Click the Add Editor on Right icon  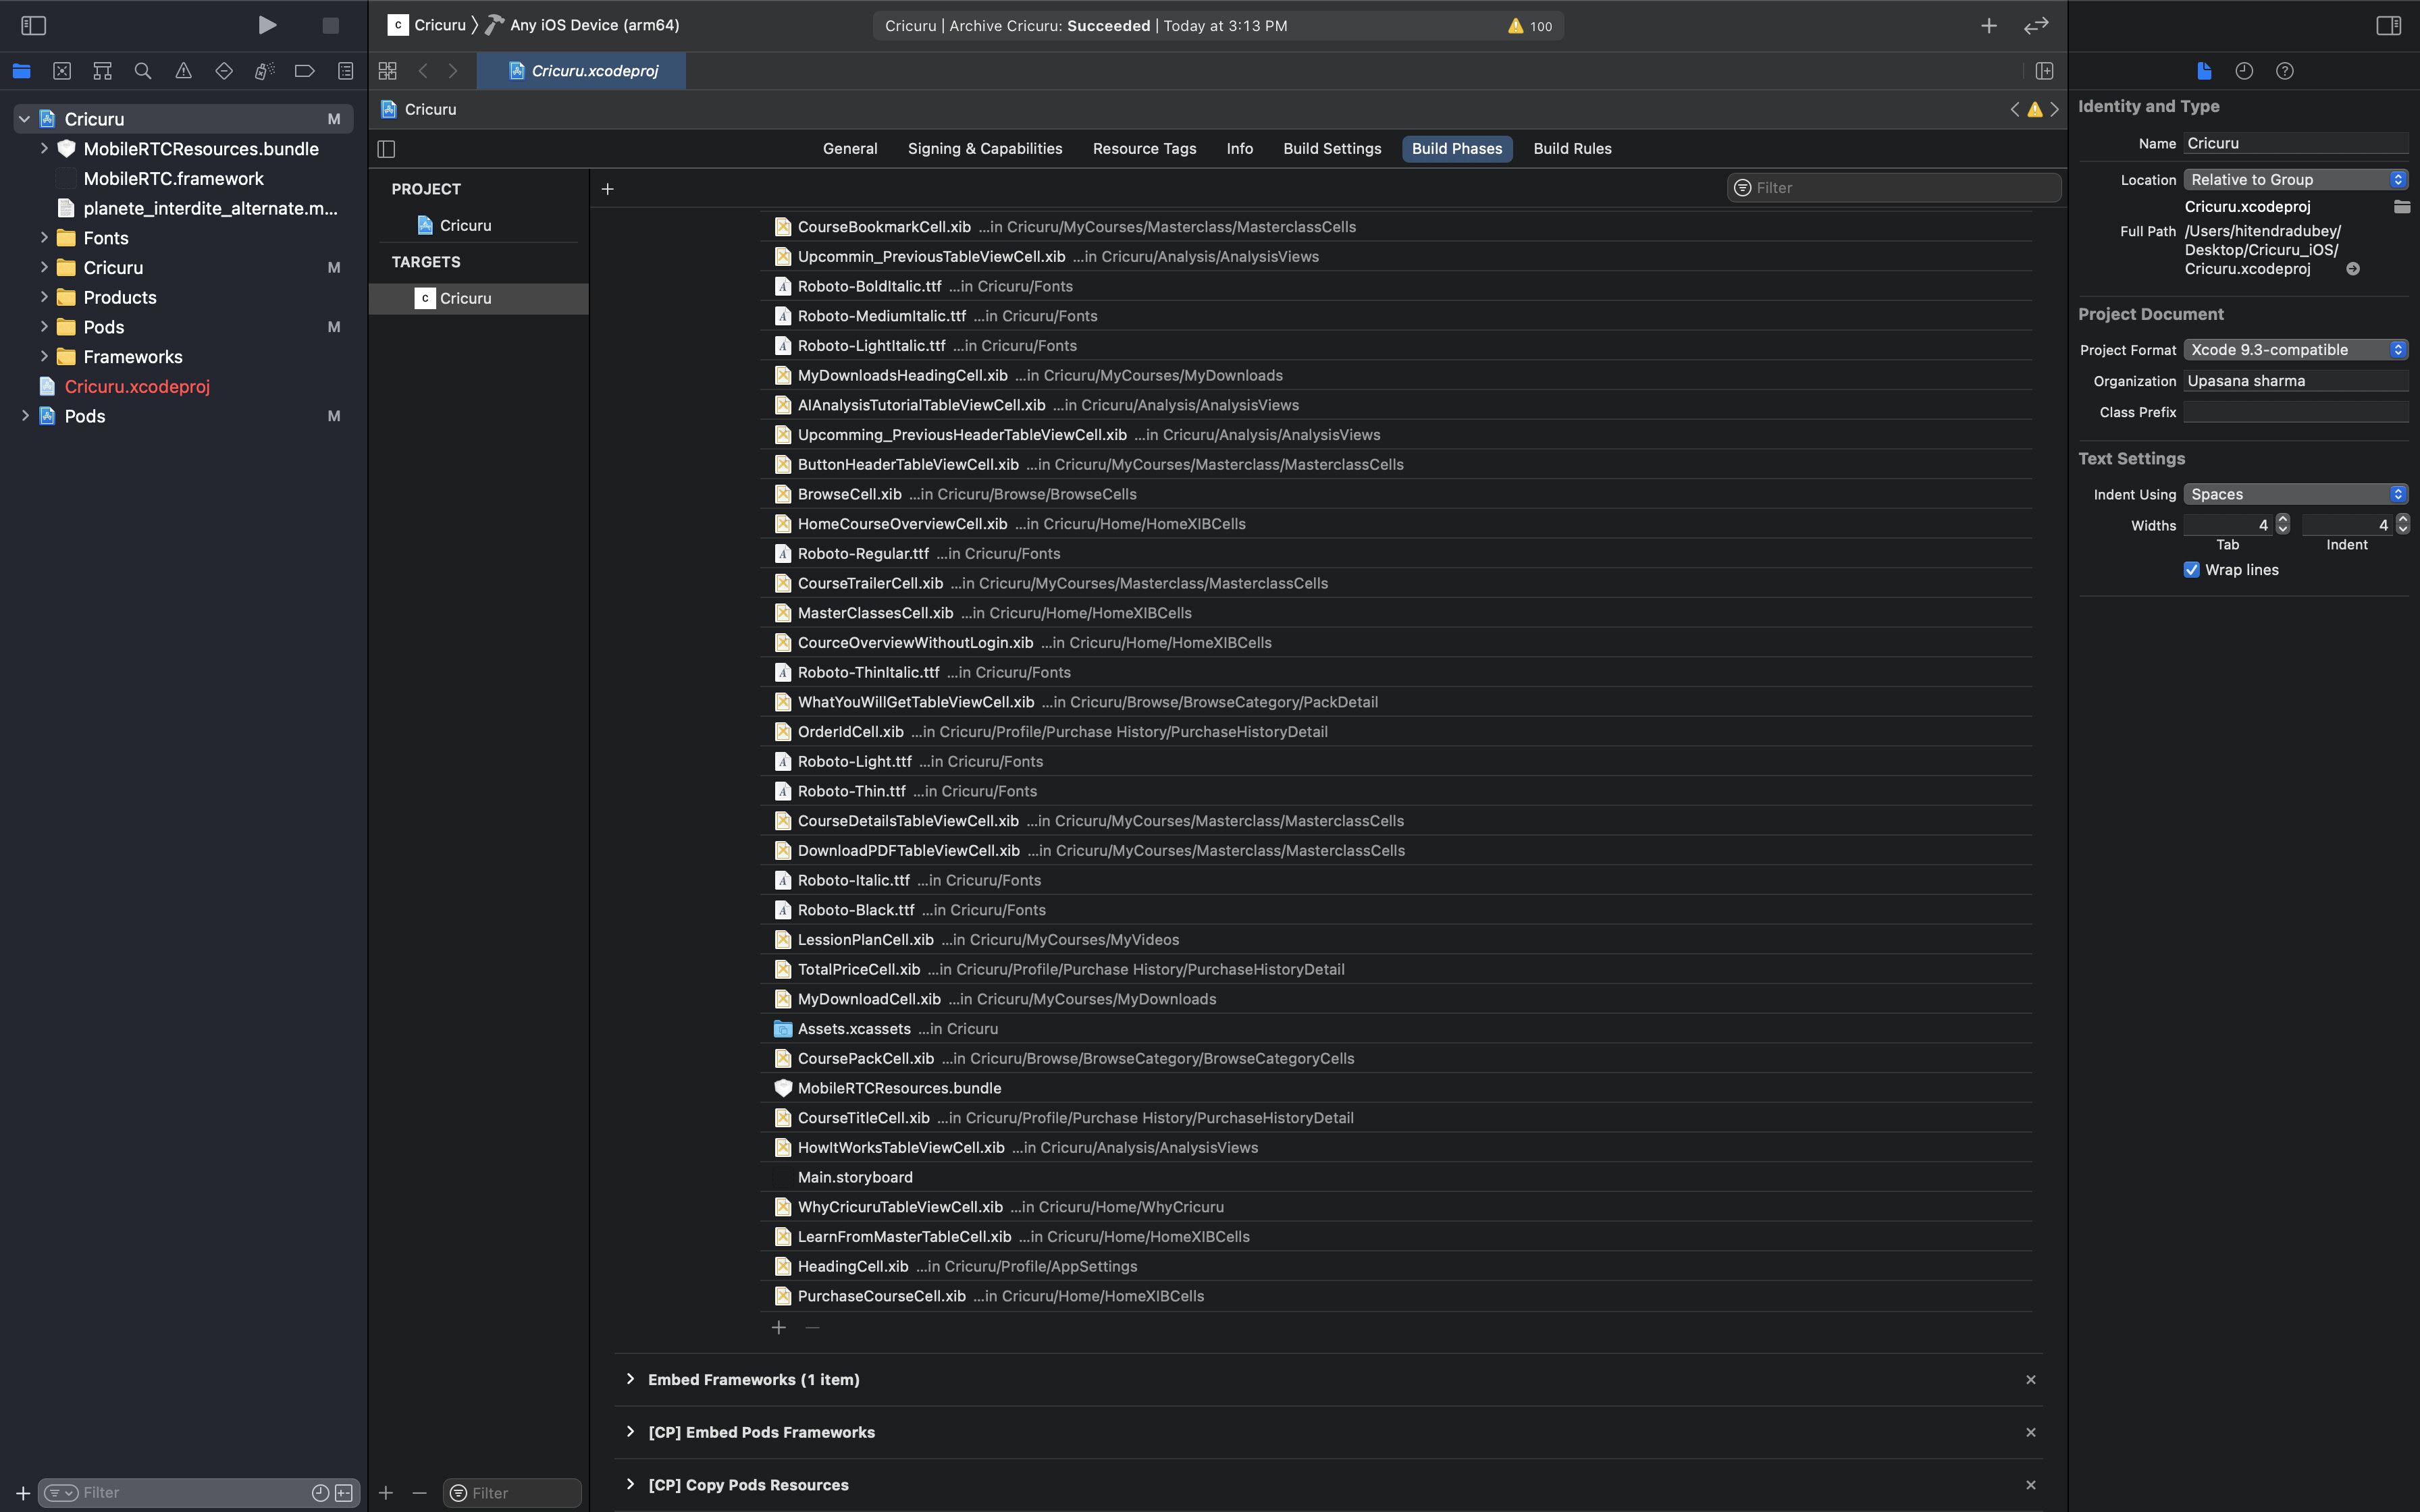pos(2044,71)
